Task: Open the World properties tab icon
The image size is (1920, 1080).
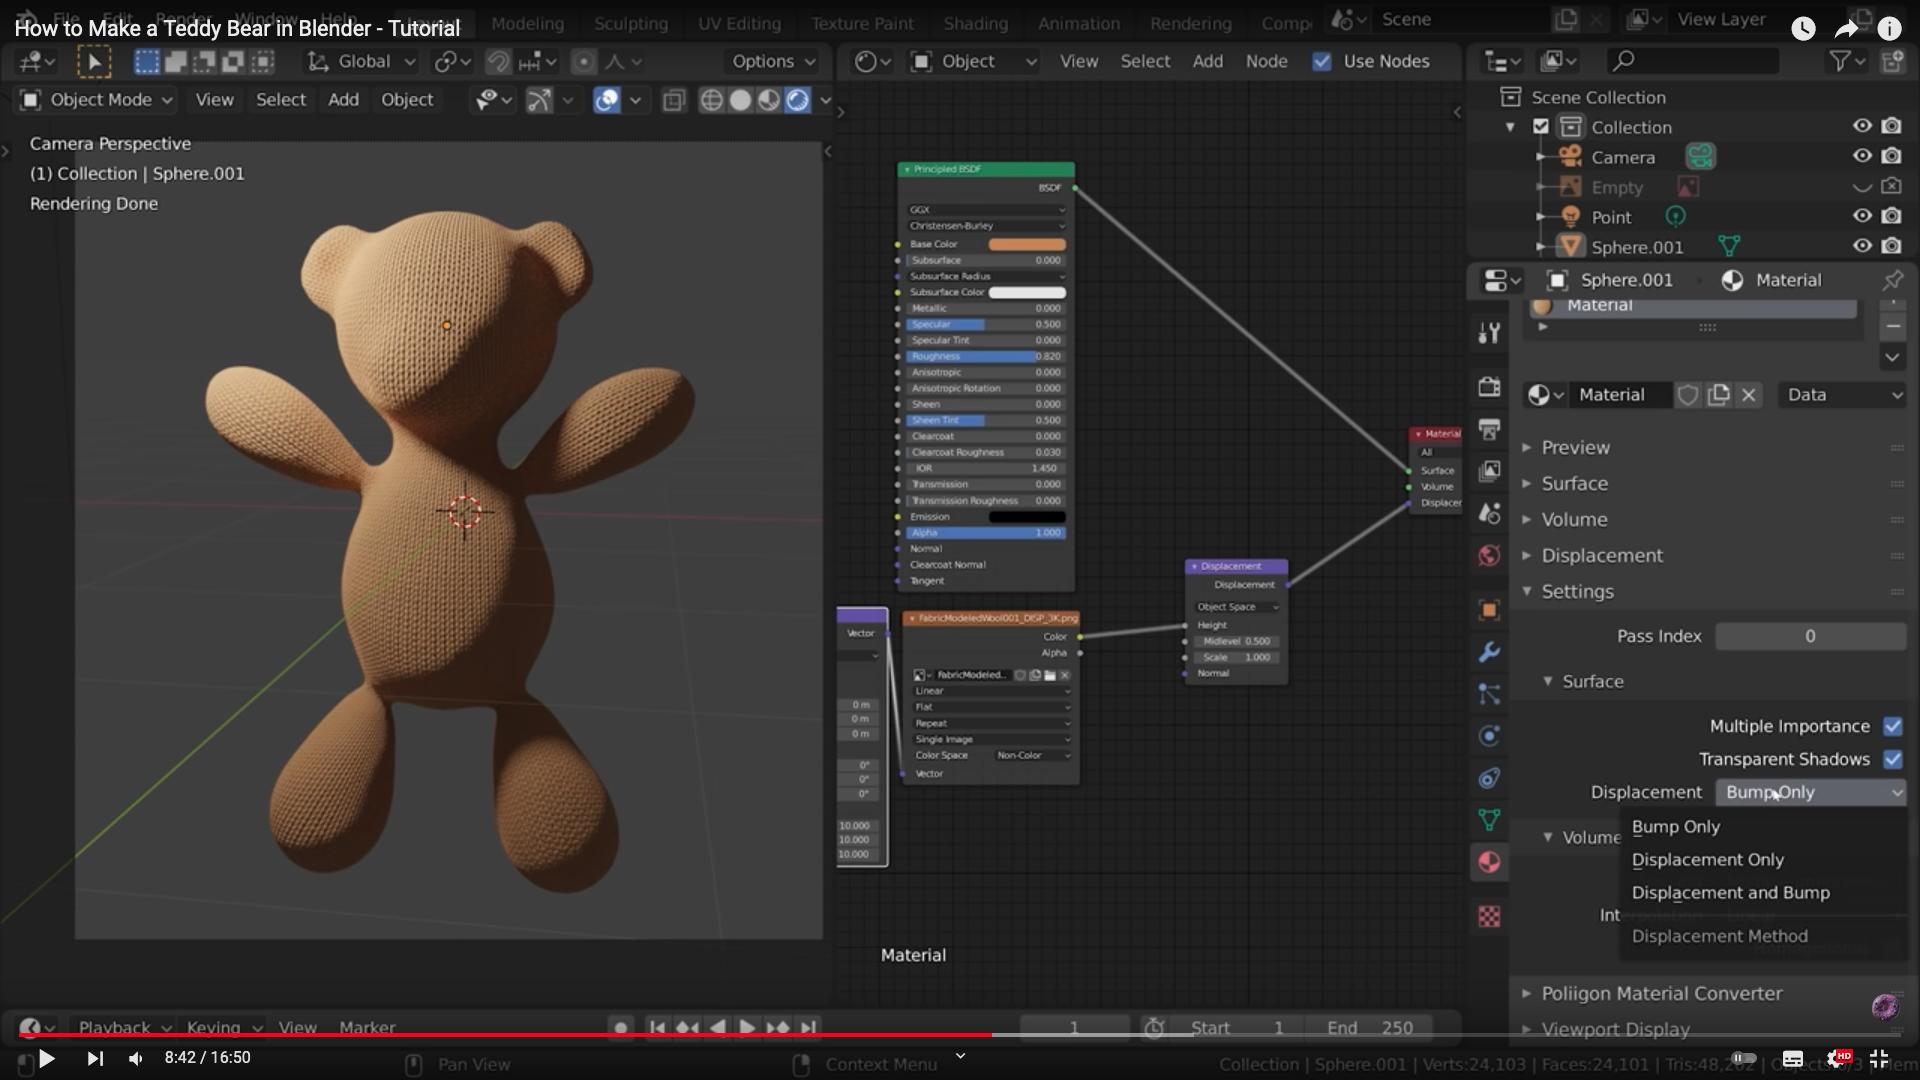Action: coord(1489,555)
